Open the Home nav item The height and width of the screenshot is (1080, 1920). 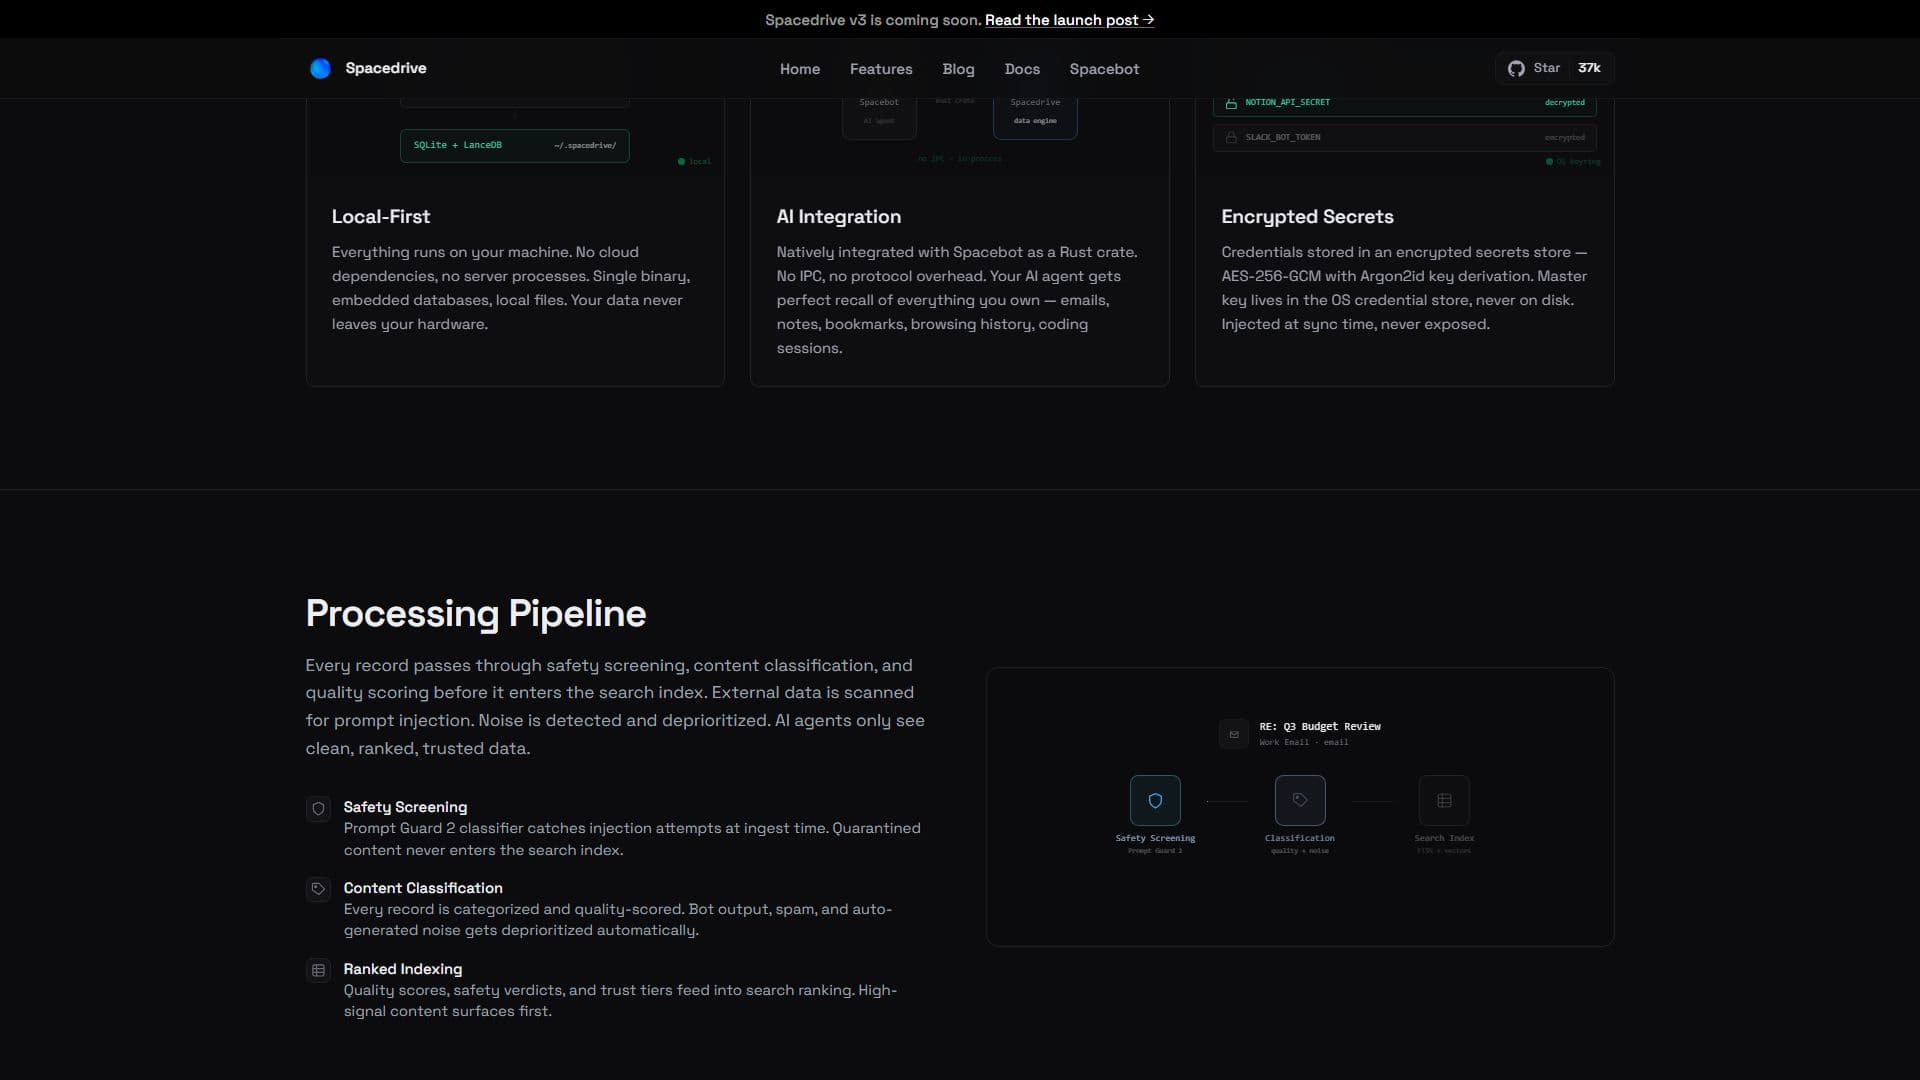800,69
